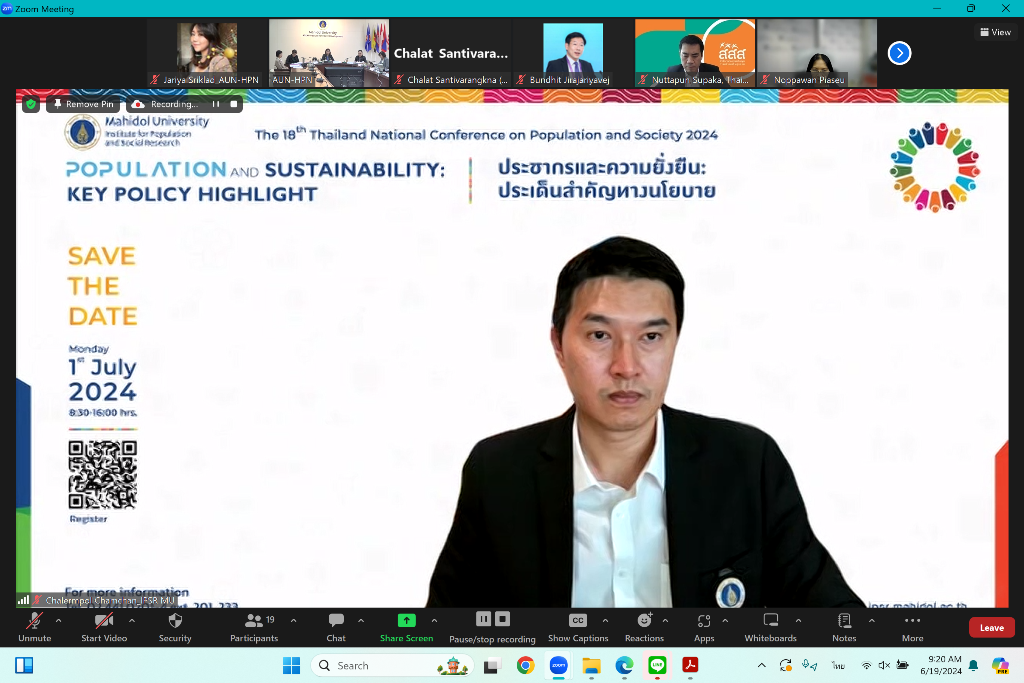
Task: Click the green Share Screen icon
Action: [x=406, y=620]
